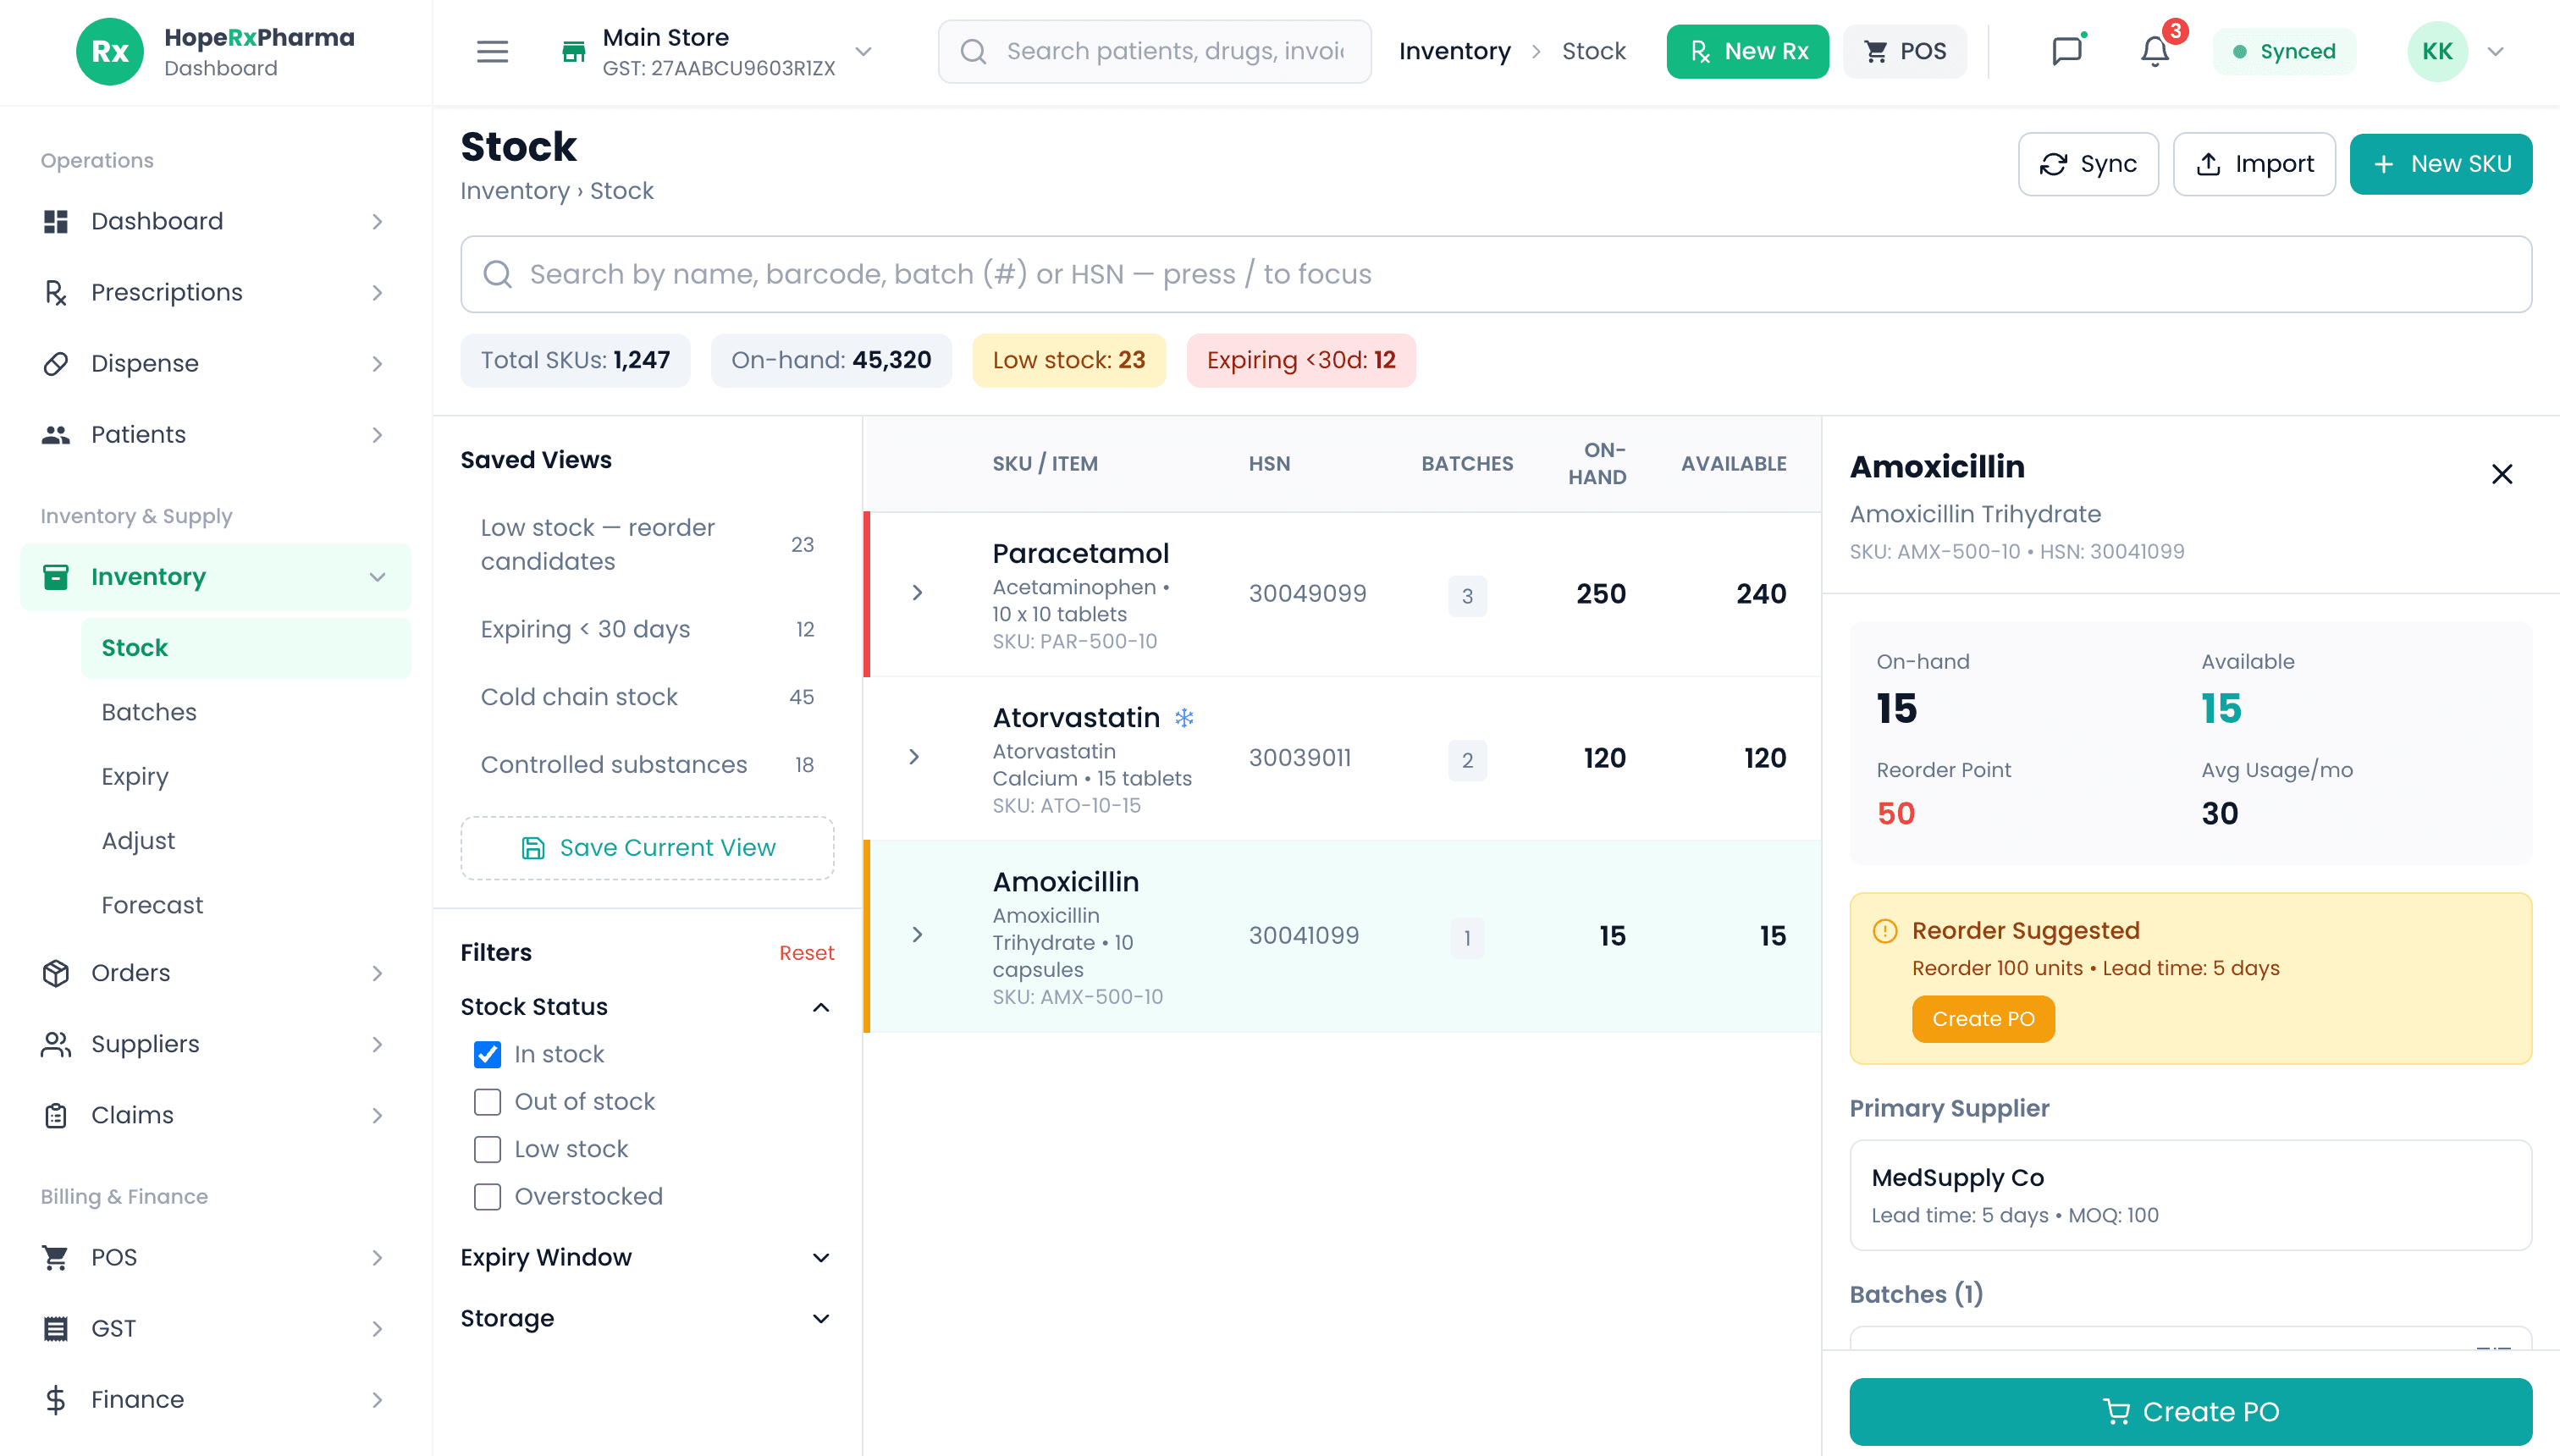This screenshot has width=2560, height=1456.
Task: Click the orange Create PO button
Action: tap(1983, 1019)
